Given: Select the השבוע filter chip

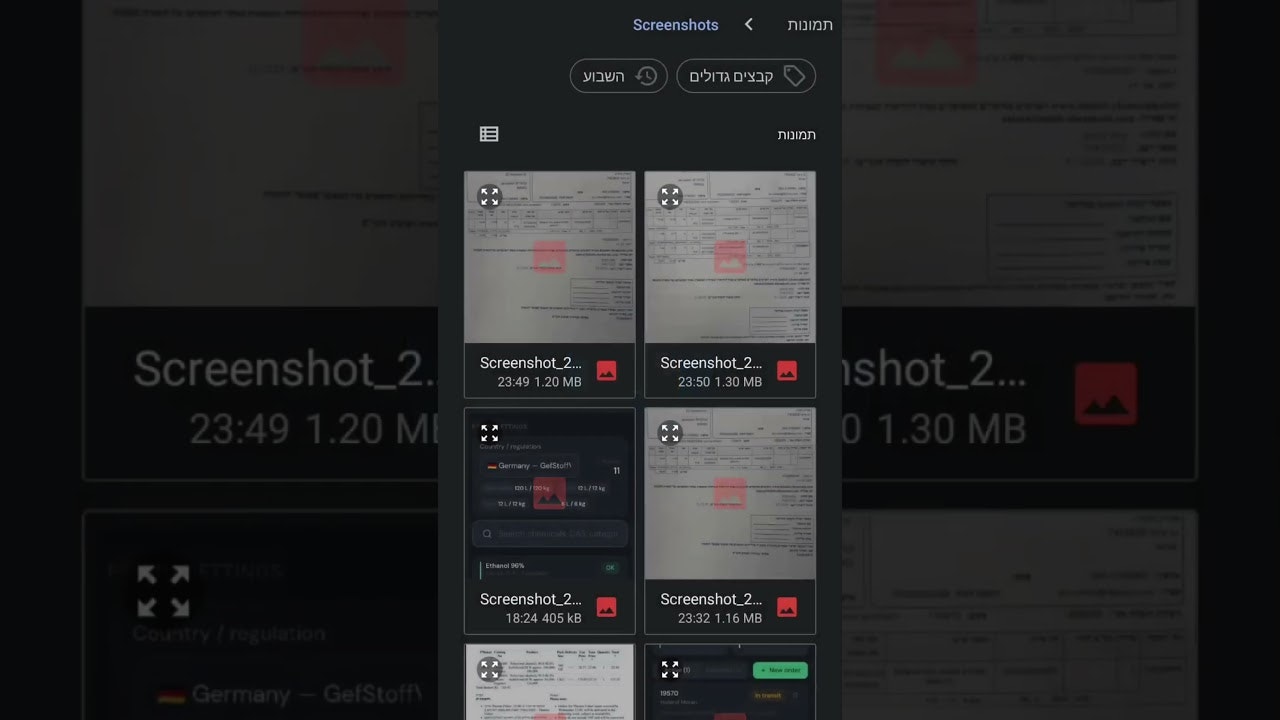Looking at the screenshot, I should (x=618, y=76).
